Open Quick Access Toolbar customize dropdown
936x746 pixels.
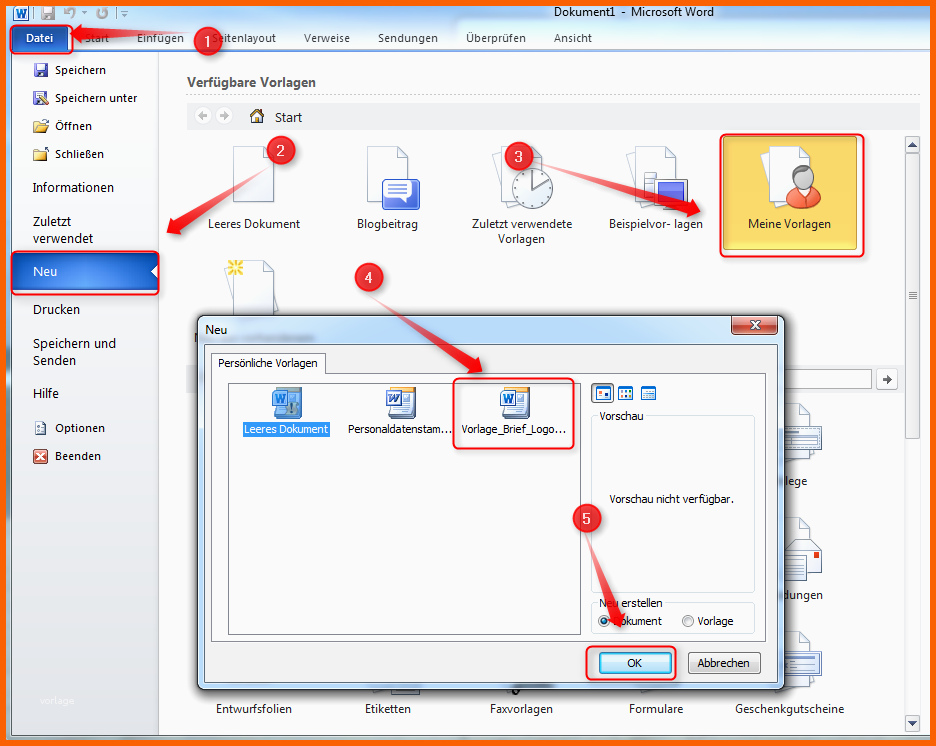click(x=124, y=13)
